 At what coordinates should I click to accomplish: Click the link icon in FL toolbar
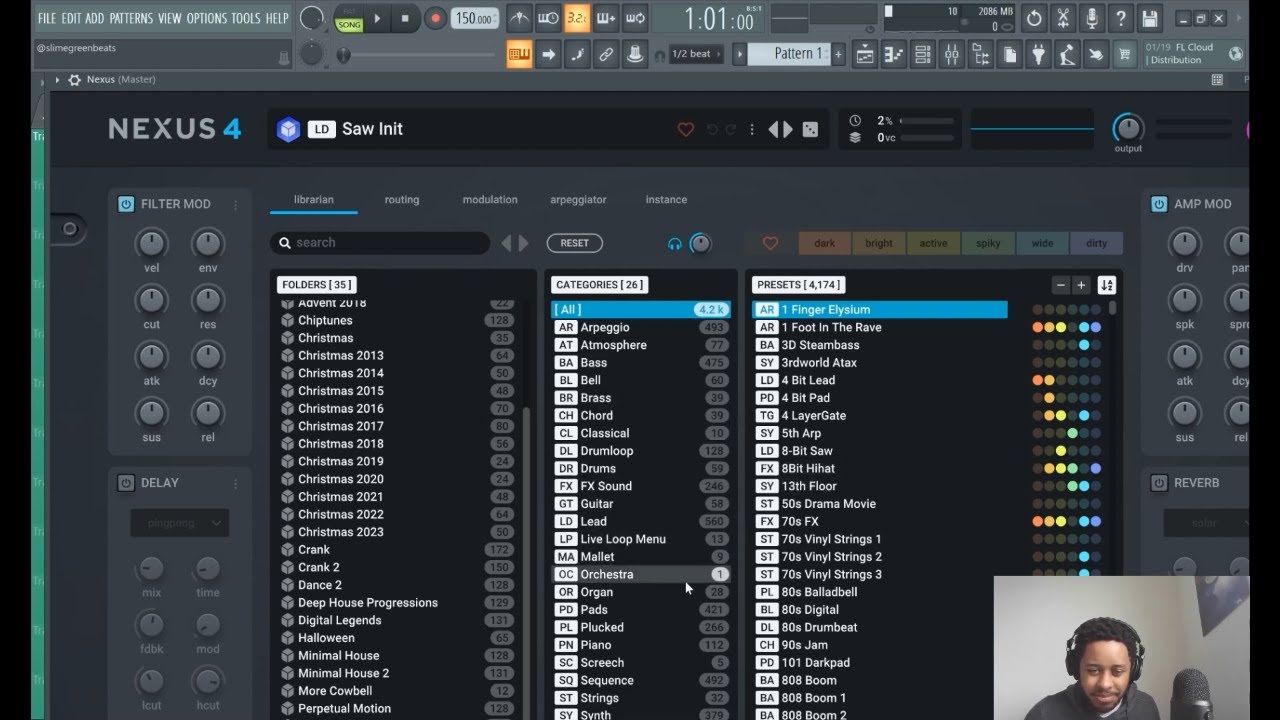tap(606, 55)
